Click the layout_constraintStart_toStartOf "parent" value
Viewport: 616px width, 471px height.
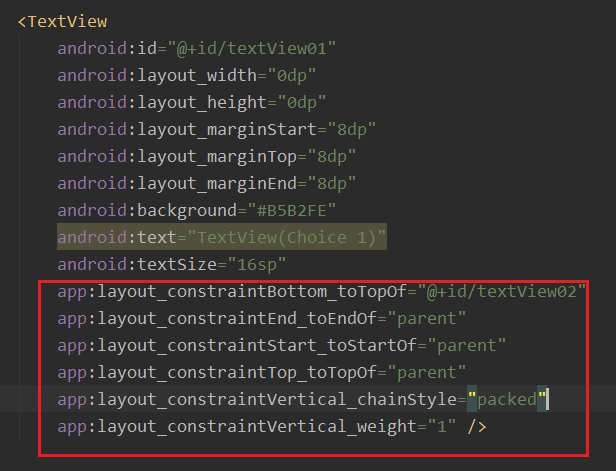pyautogui.click(x=467, y=345)
